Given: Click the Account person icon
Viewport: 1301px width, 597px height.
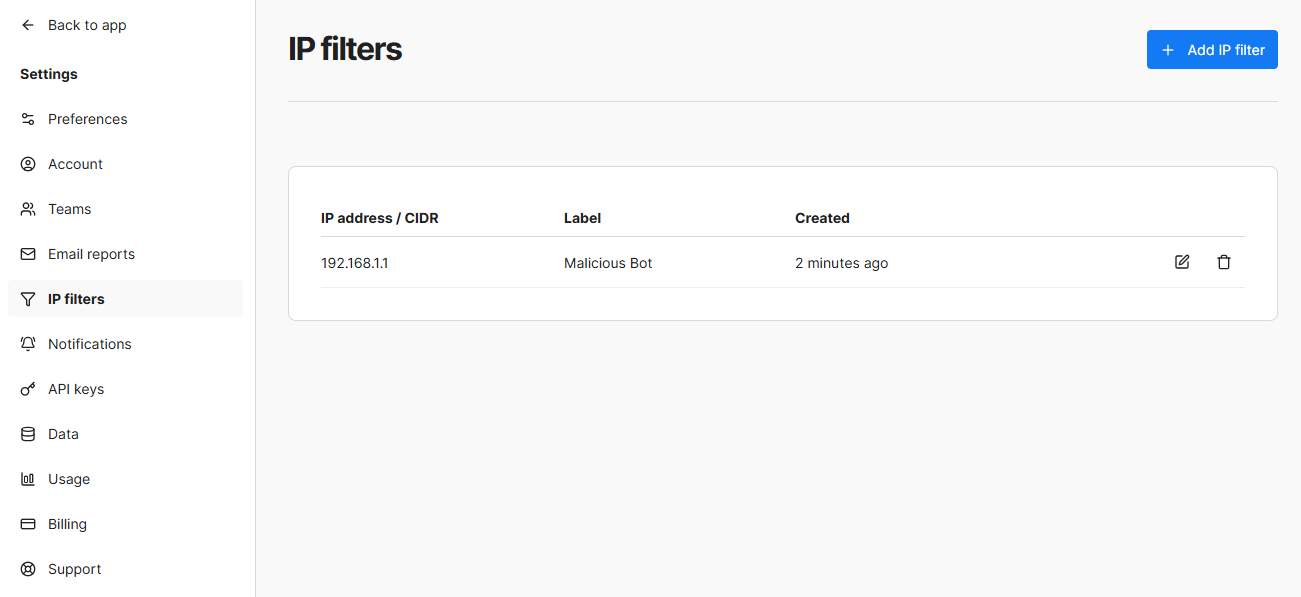Looking at the screenshot, I should point(28,164).
